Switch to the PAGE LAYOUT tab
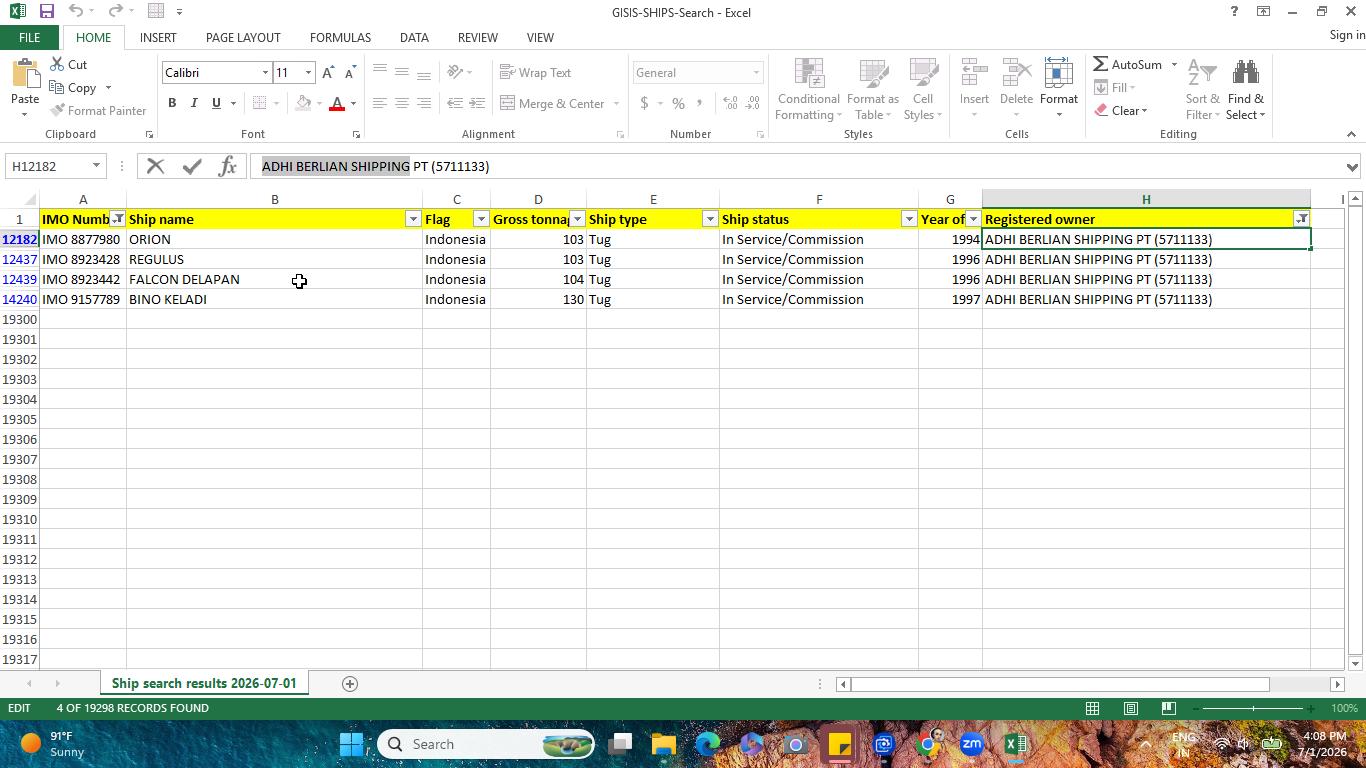Screen dimensions: 1366x768 click(x=243, y=37)
